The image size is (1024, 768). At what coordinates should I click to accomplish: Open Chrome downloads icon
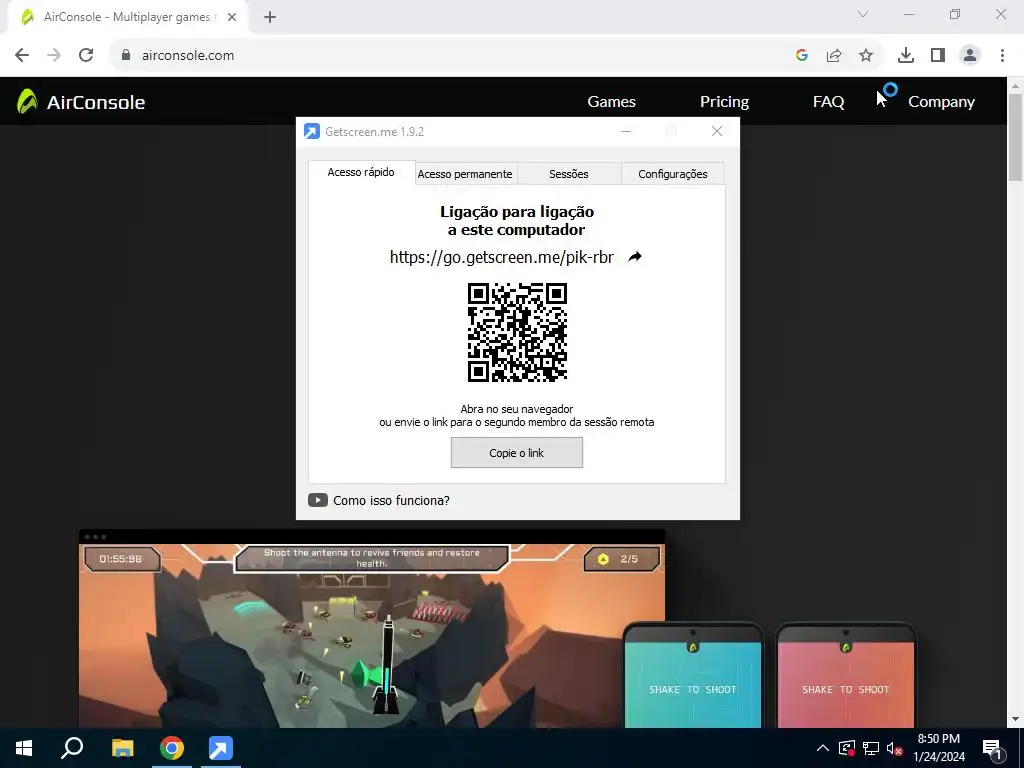906,56
